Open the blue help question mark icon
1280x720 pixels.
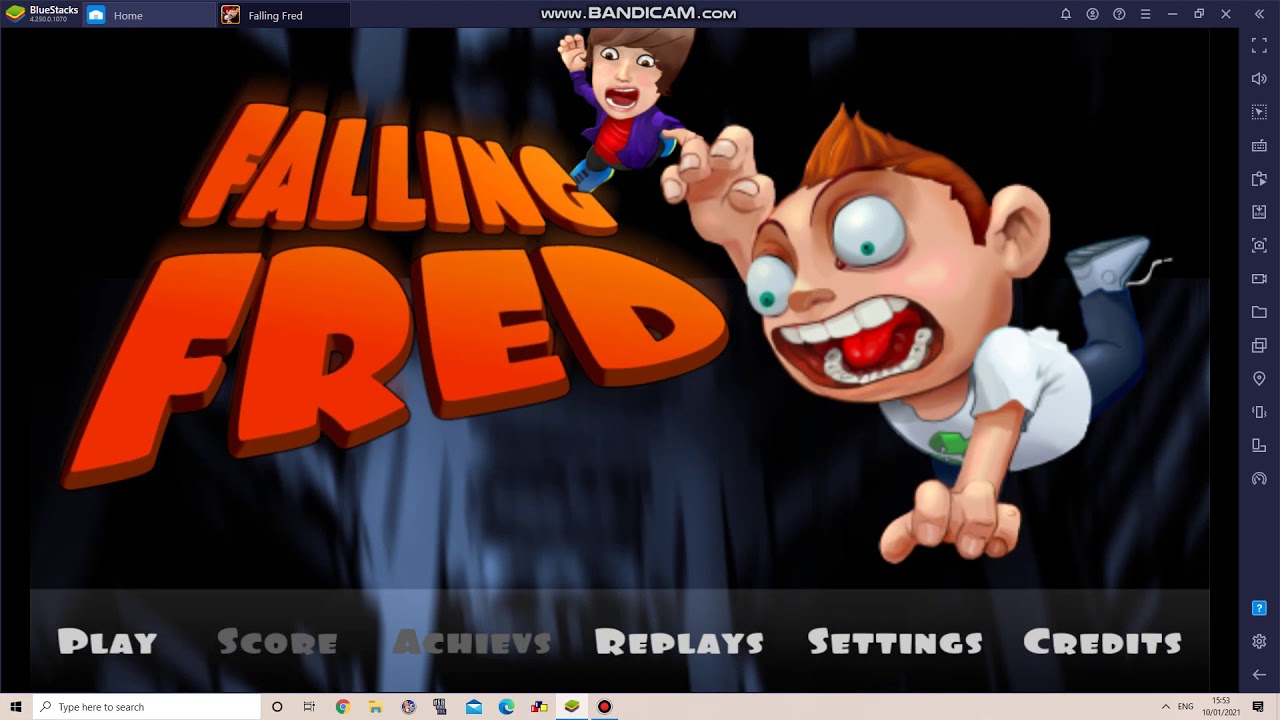[1259, 608]
